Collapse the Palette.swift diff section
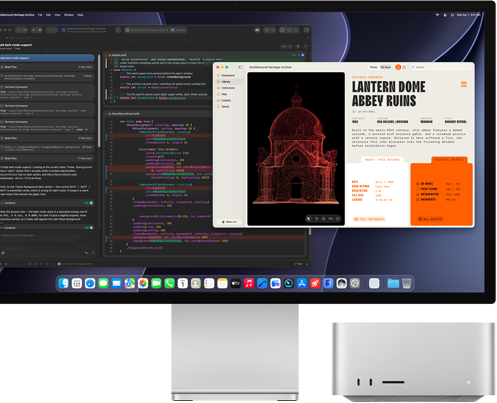The image size is (497, 403). [107, 55]
